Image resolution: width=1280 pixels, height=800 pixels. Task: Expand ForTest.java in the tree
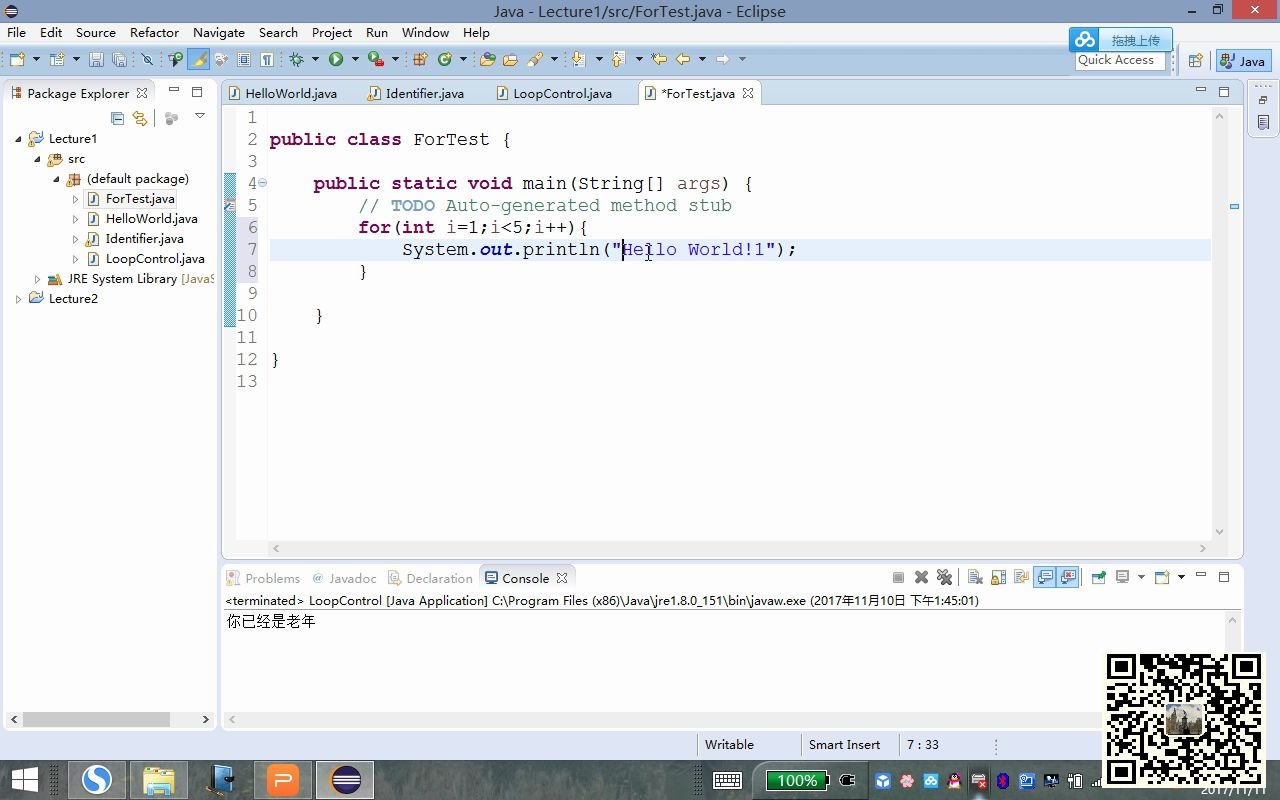pyautogui.click(x=74, y=198)
